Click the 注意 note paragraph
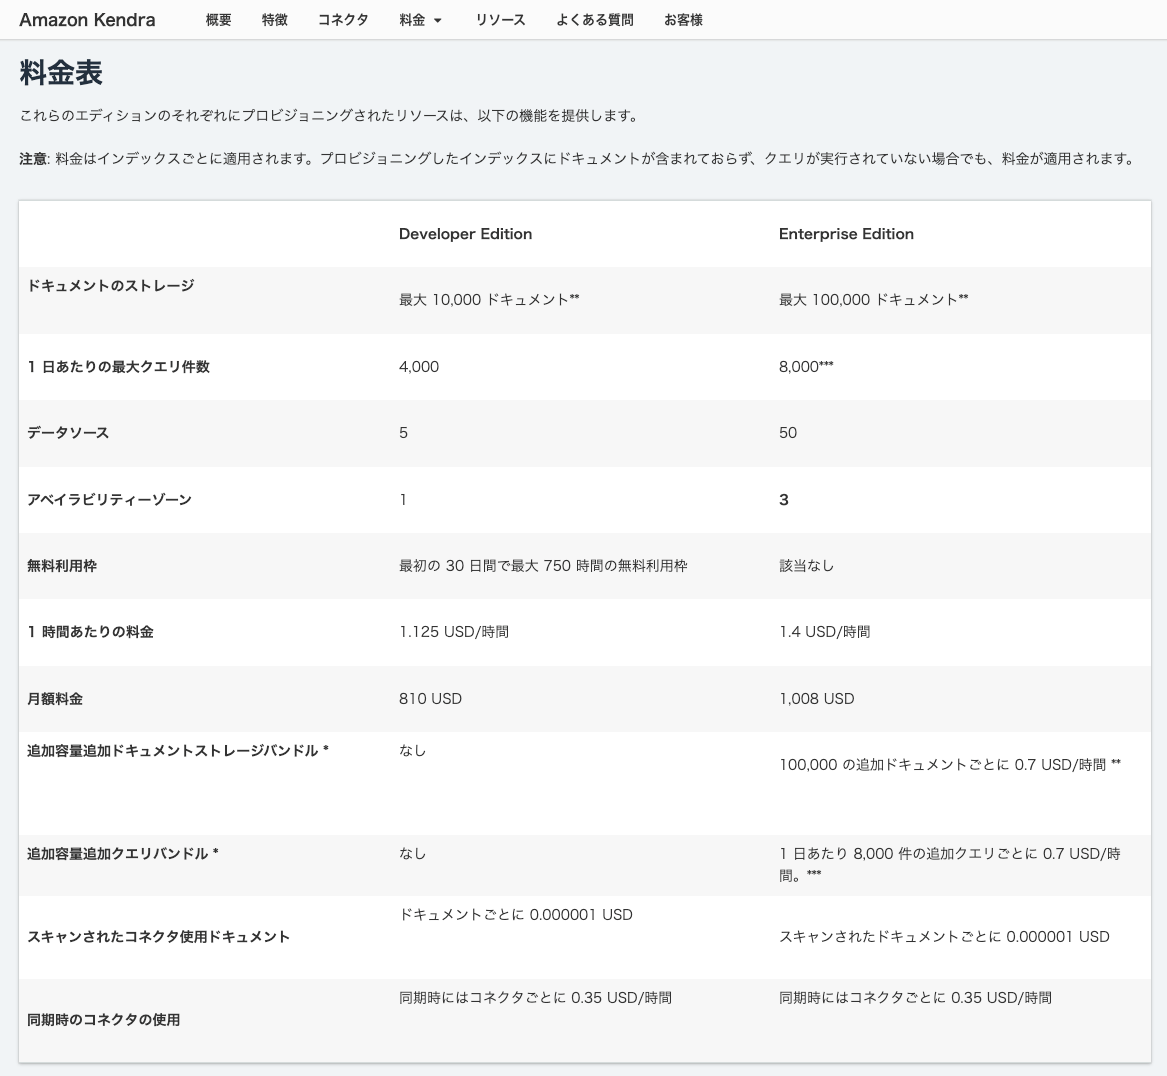1167x1076 pixels. click(x=578, y=159)
